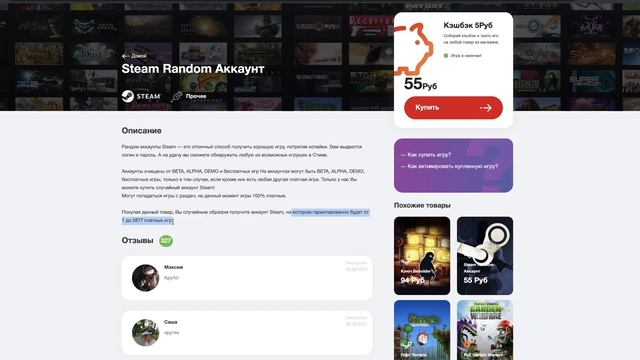Click the Кэшбэк 5Руб label
Image resolution: width=640 pixels, height=360 pixels.
point(468,25)
